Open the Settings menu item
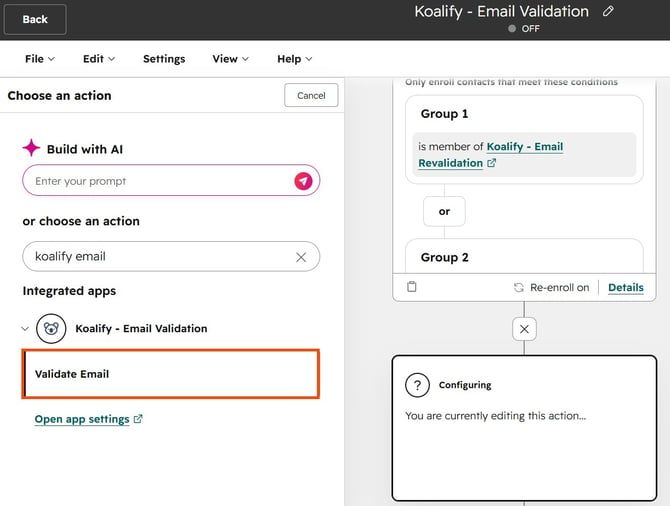 164,59
